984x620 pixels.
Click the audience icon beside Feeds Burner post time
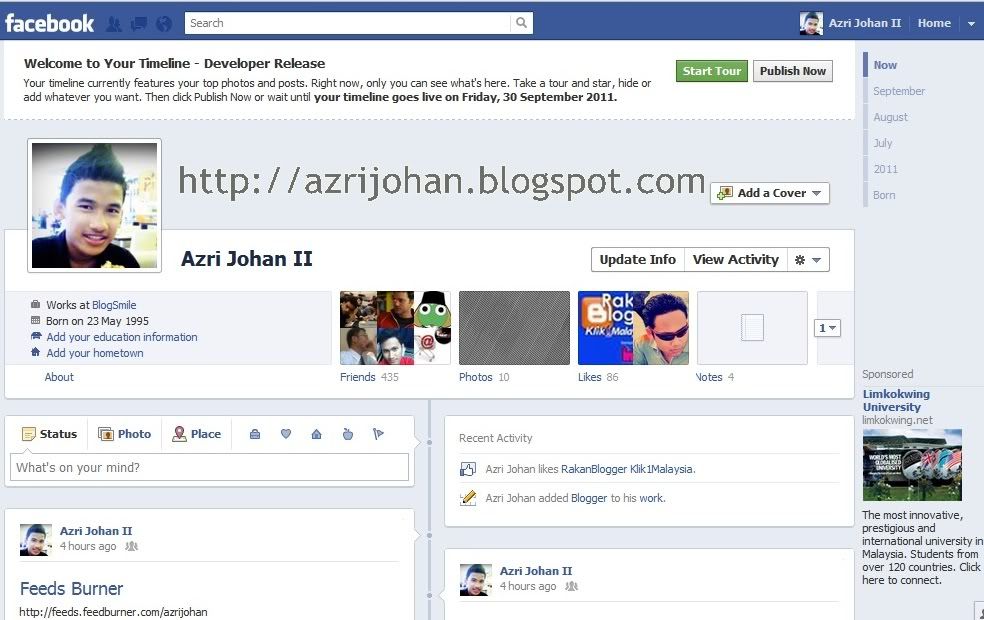tap(131, 547)
